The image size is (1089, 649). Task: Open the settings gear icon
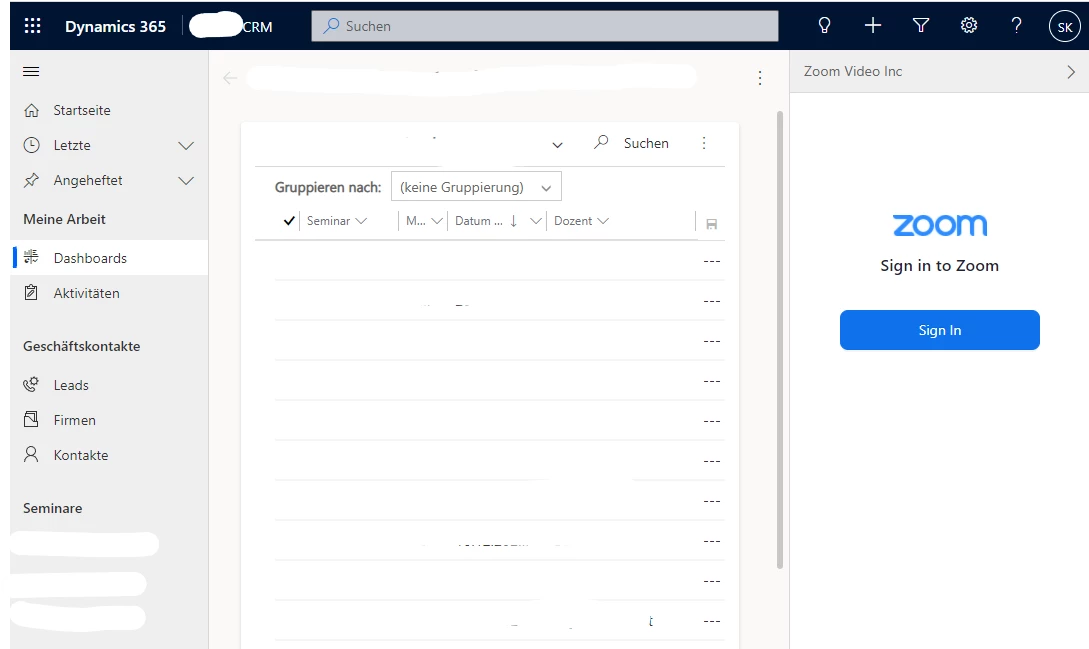click(969, 26)
